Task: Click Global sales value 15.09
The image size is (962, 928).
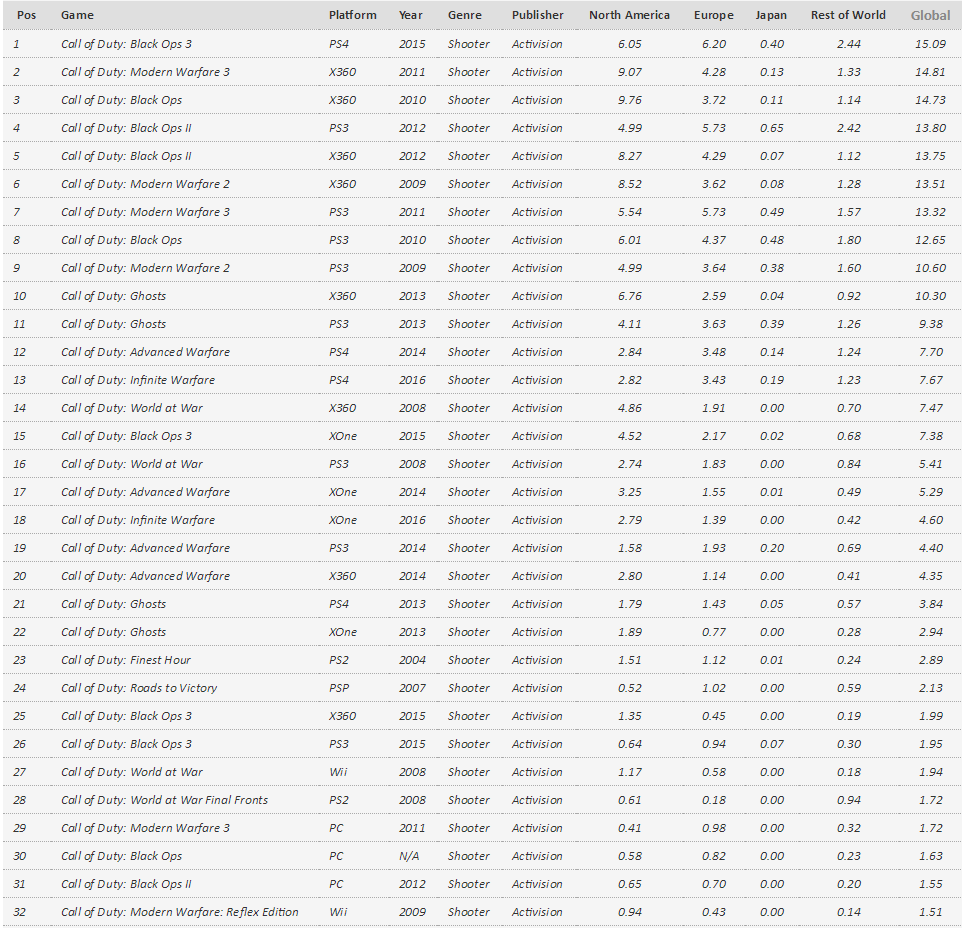Action: 930,44
